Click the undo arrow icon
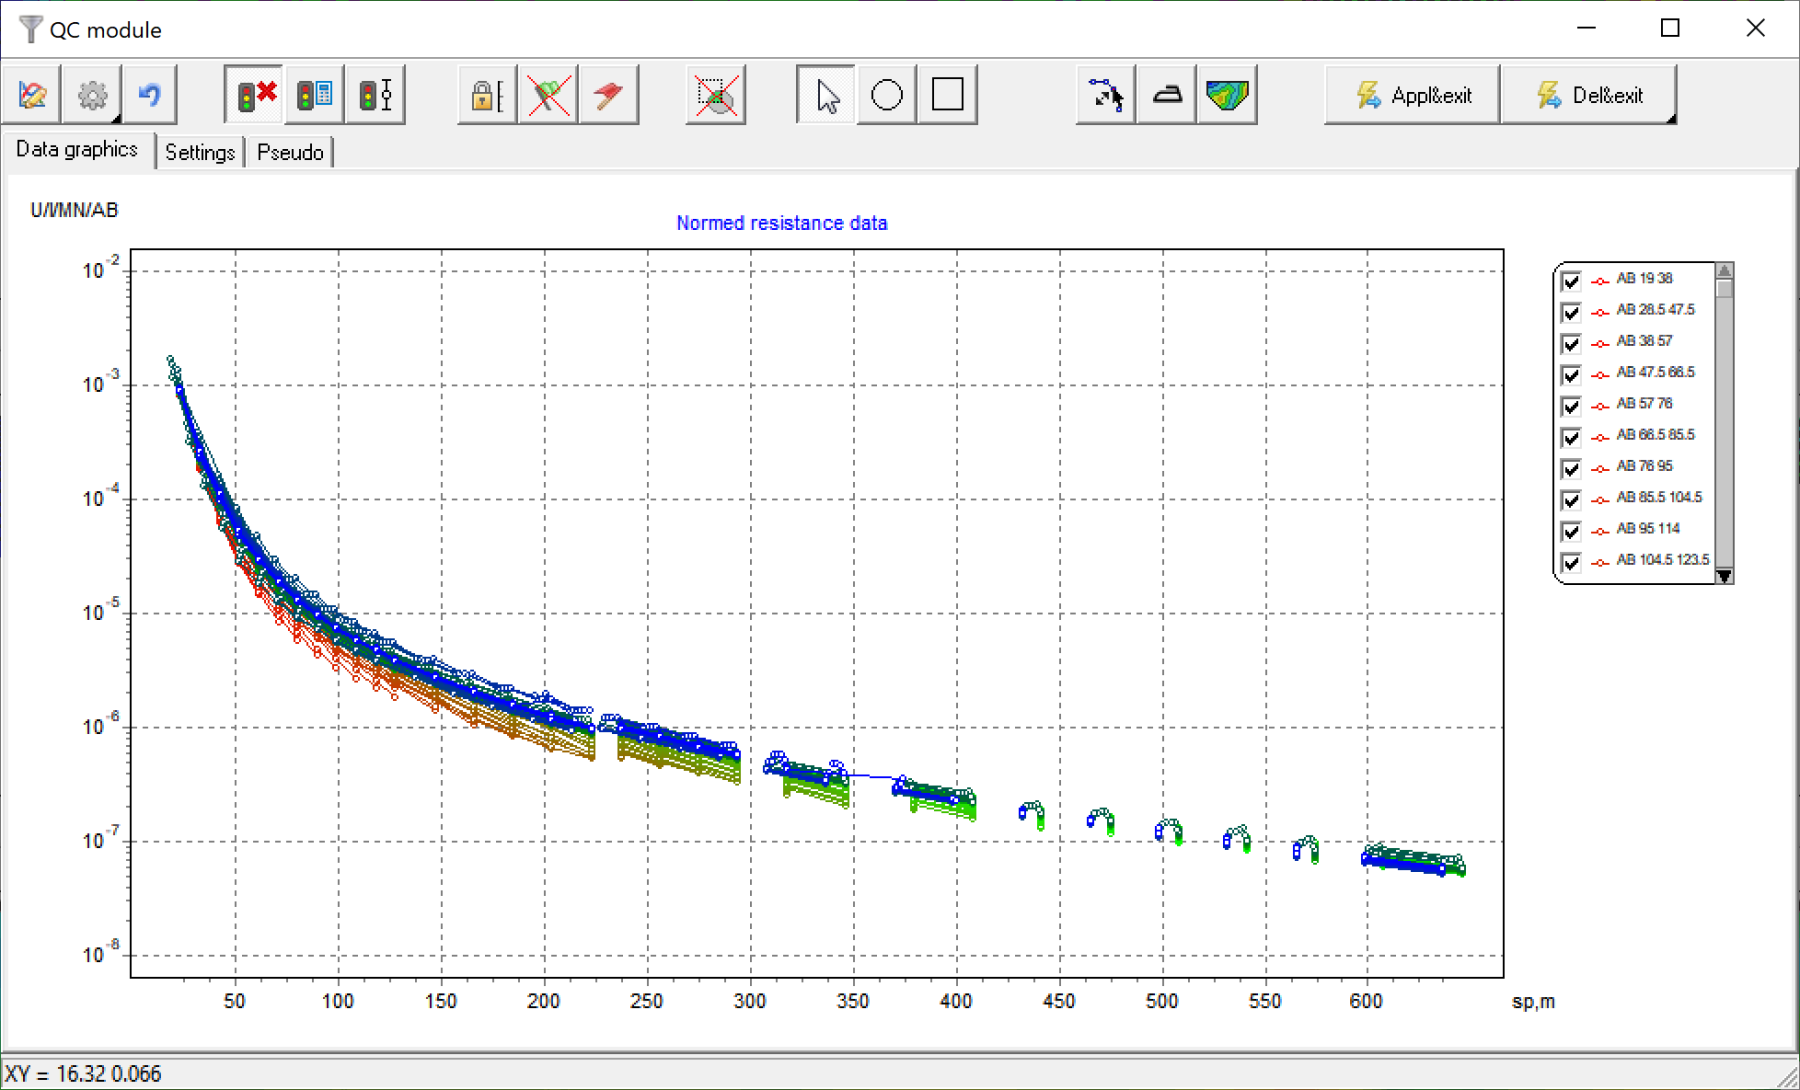 (150, 95)
